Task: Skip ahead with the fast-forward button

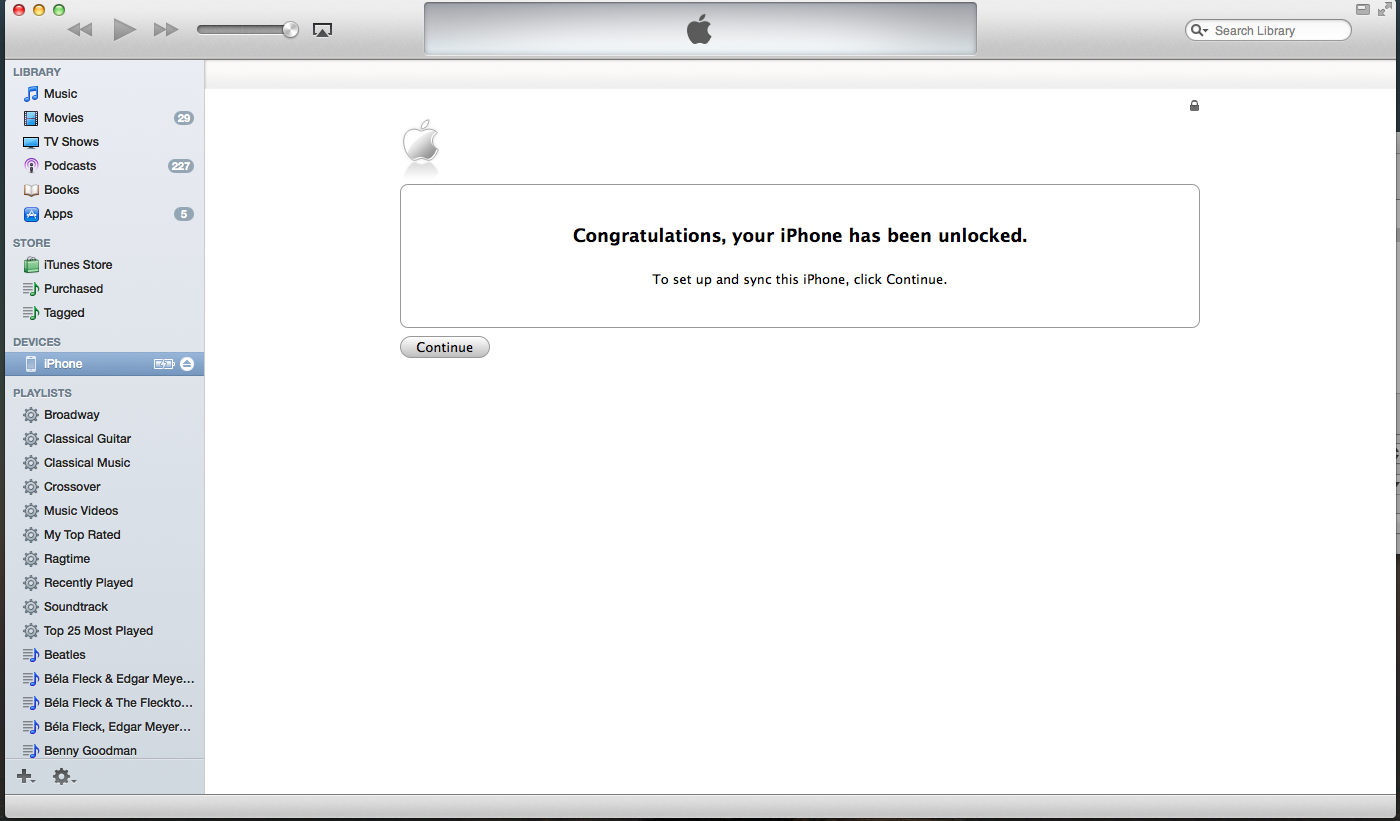Action: pos(166,30)
